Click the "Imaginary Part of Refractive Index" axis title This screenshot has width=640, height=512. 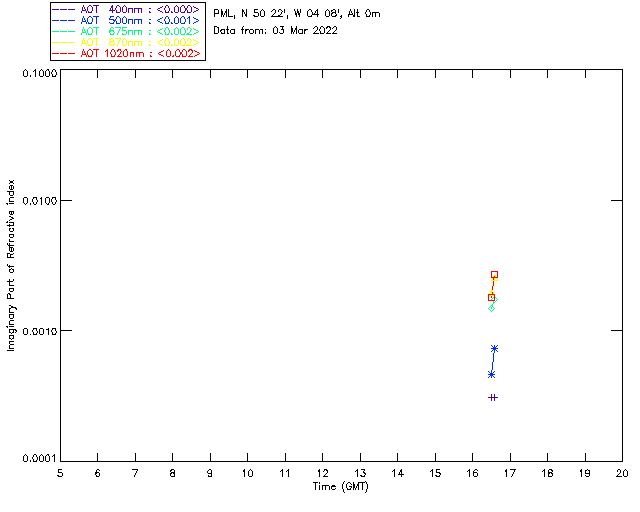pyautogui.click(x=11, y=265)
